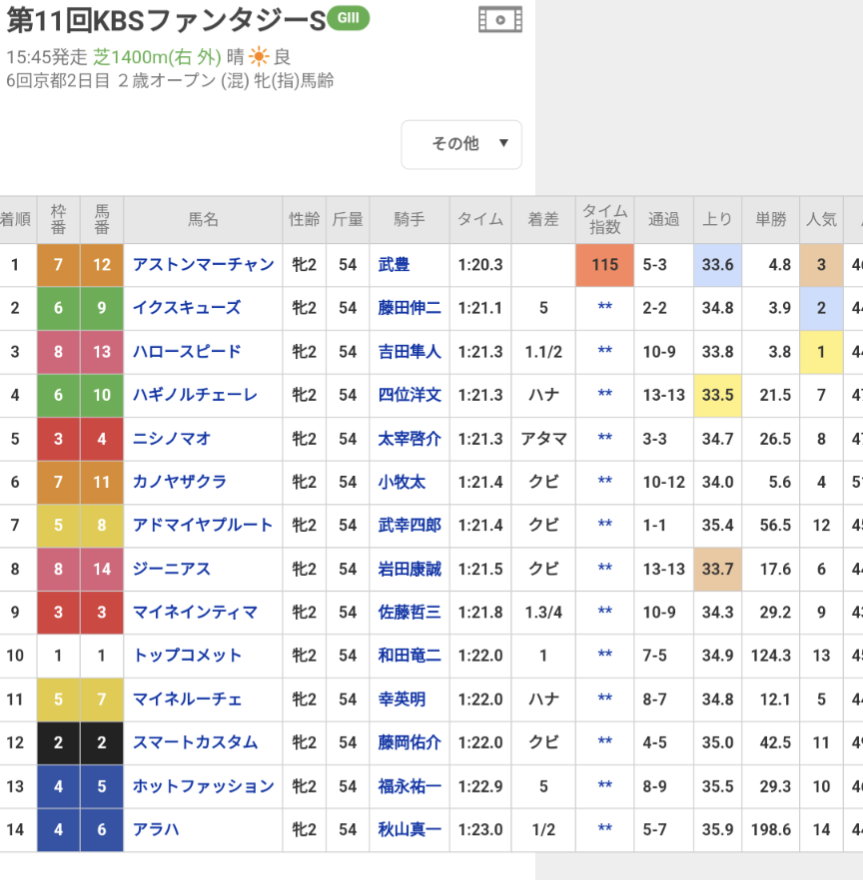This screenshot has width=863, height=880.
Task: Click the 着差 column header
Action: [x=543, y=219]
